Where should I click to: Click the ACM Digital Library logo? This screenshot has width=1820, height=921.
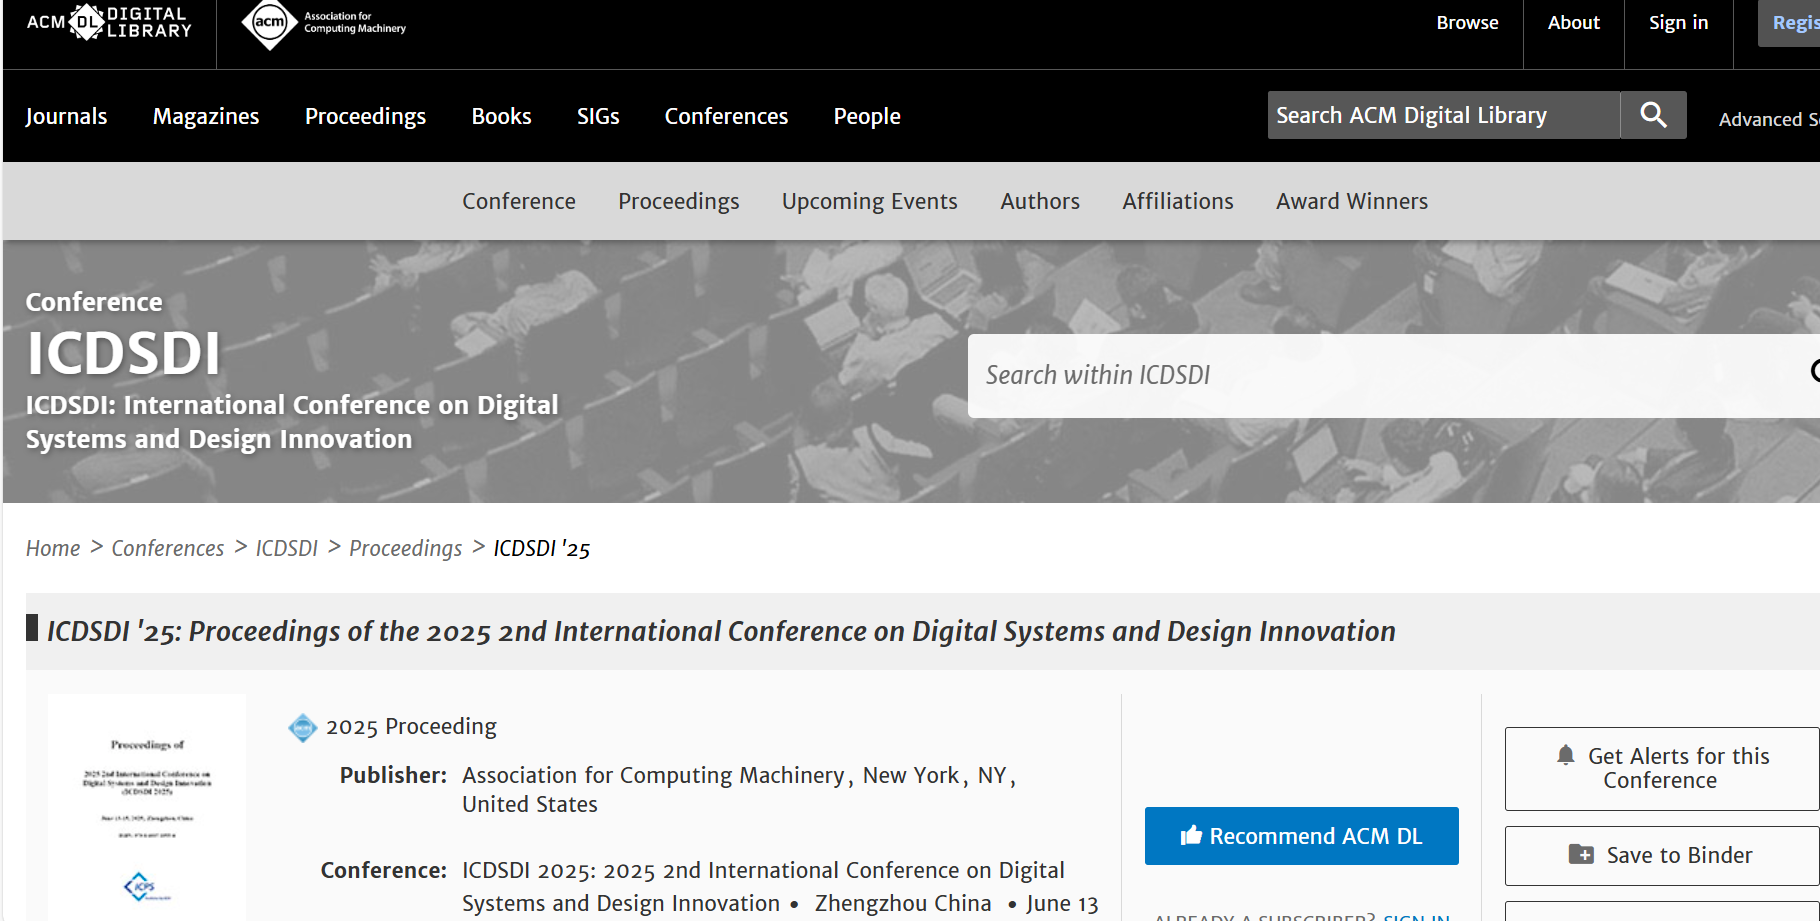click(108, 22)
